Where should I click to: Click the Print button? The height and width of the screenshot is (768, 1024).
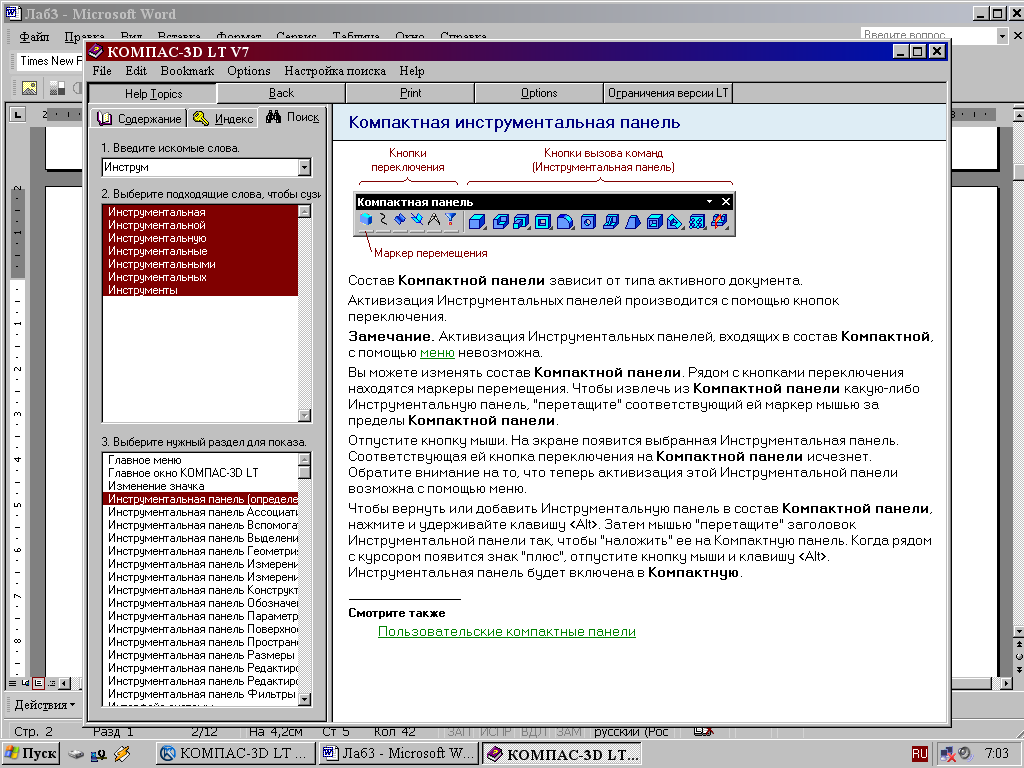pyautogui.click(x=410, y=93)
